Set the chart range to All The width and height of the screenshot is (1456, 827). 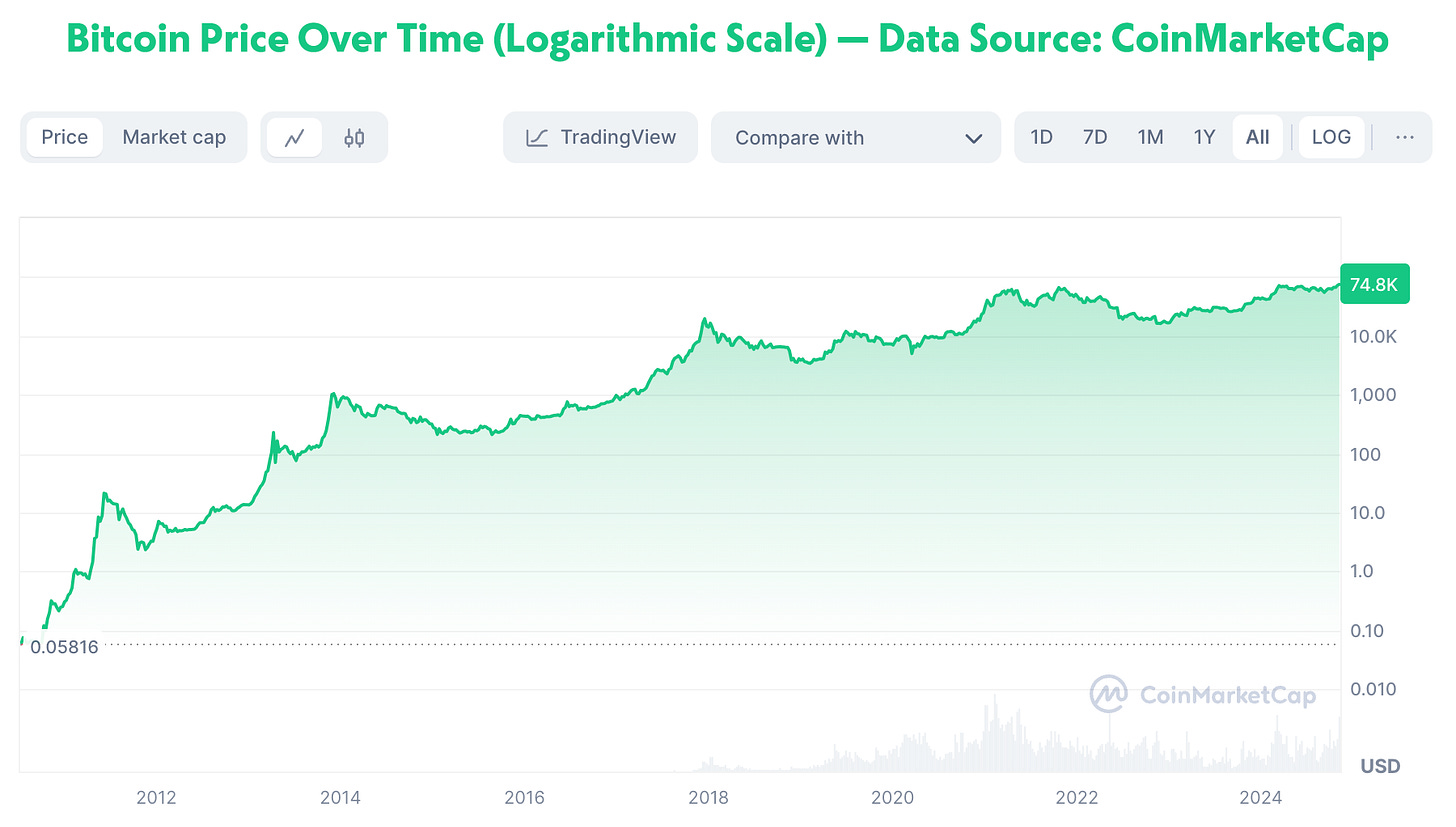tap(1258, 137)
